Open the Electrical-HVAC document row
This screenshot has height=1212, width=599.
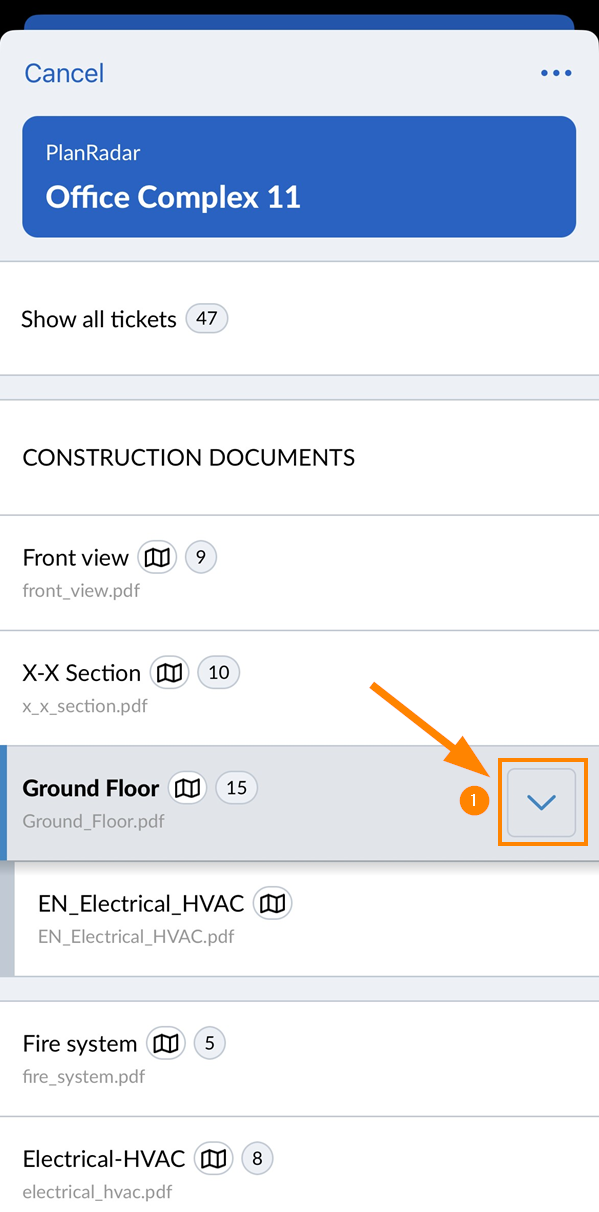point(299,1165)
